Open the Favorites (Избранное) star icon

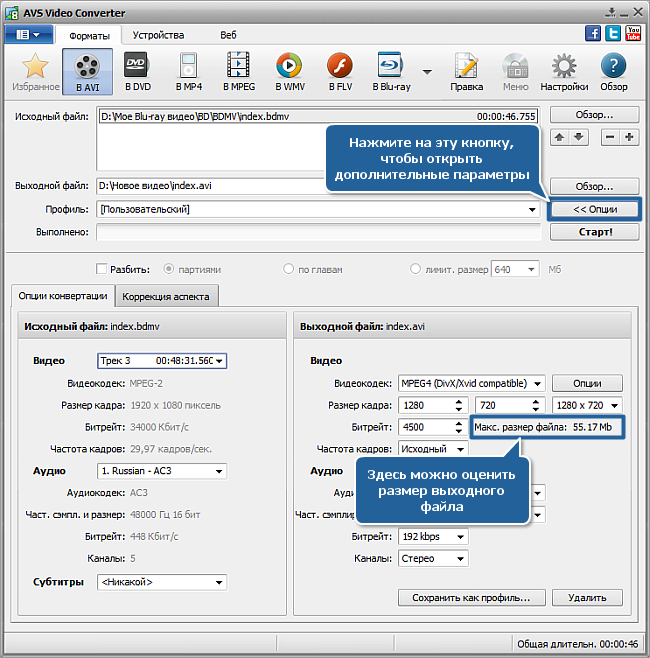35,71
